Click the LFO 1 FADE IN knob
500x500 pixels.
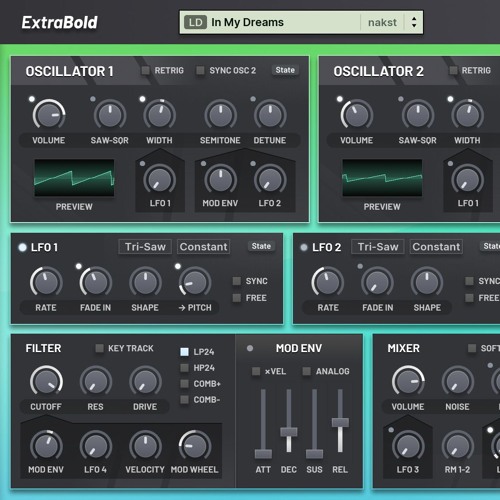point(96,282)
